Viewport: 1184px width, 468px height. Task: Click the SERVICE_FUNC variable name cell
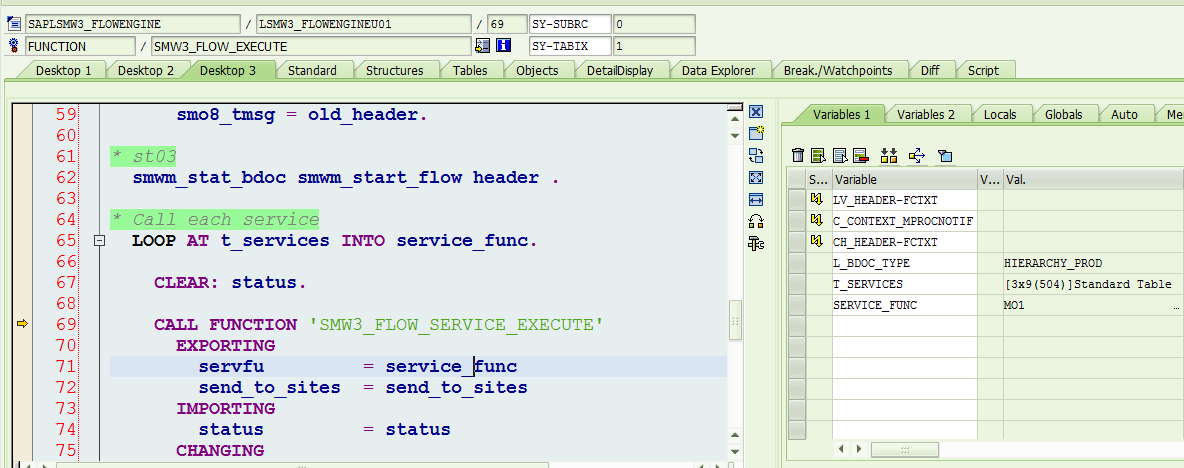[x=905, y=305]
